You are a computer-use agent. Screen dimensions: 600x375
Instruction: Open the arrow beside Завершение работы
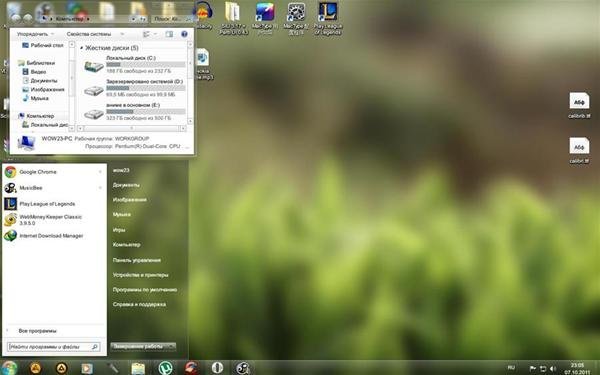171,347
